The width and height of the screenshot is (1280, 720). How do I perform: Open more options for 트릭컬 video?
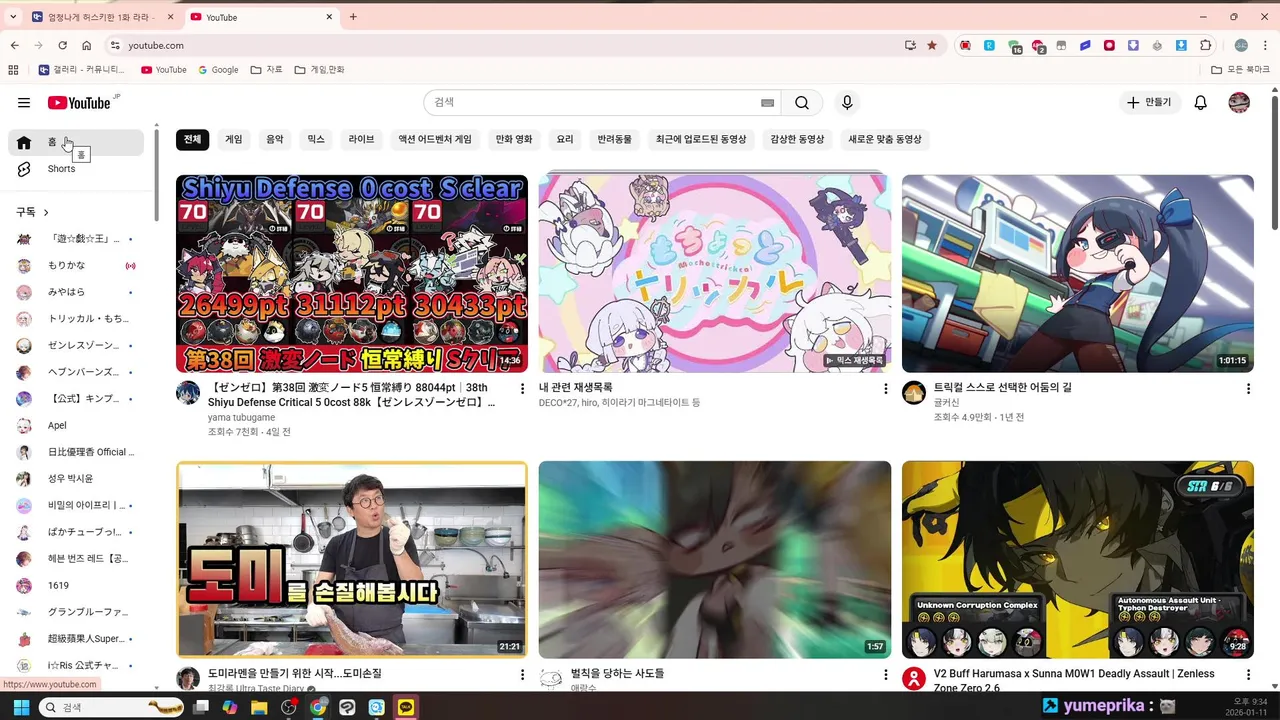point(1248,388)
